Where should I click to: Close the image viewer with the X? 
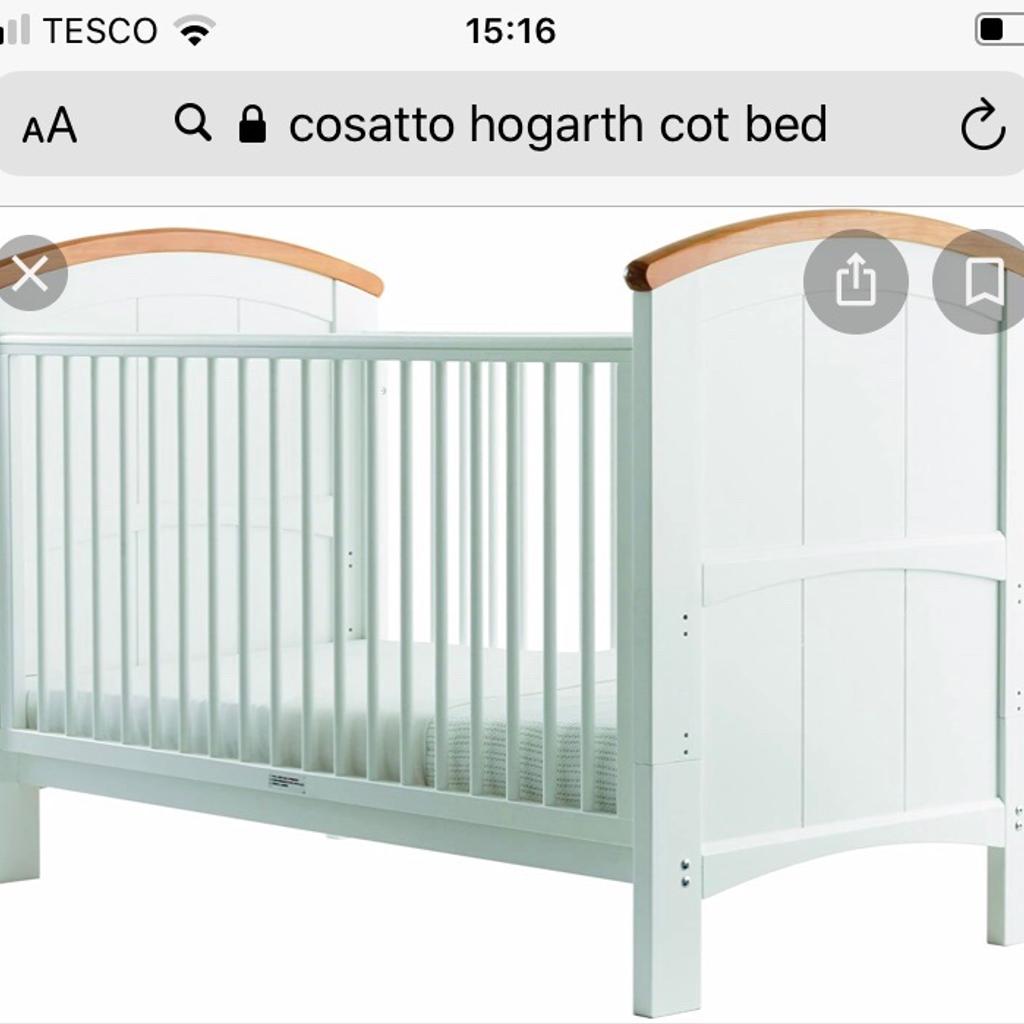coord(29,273)
